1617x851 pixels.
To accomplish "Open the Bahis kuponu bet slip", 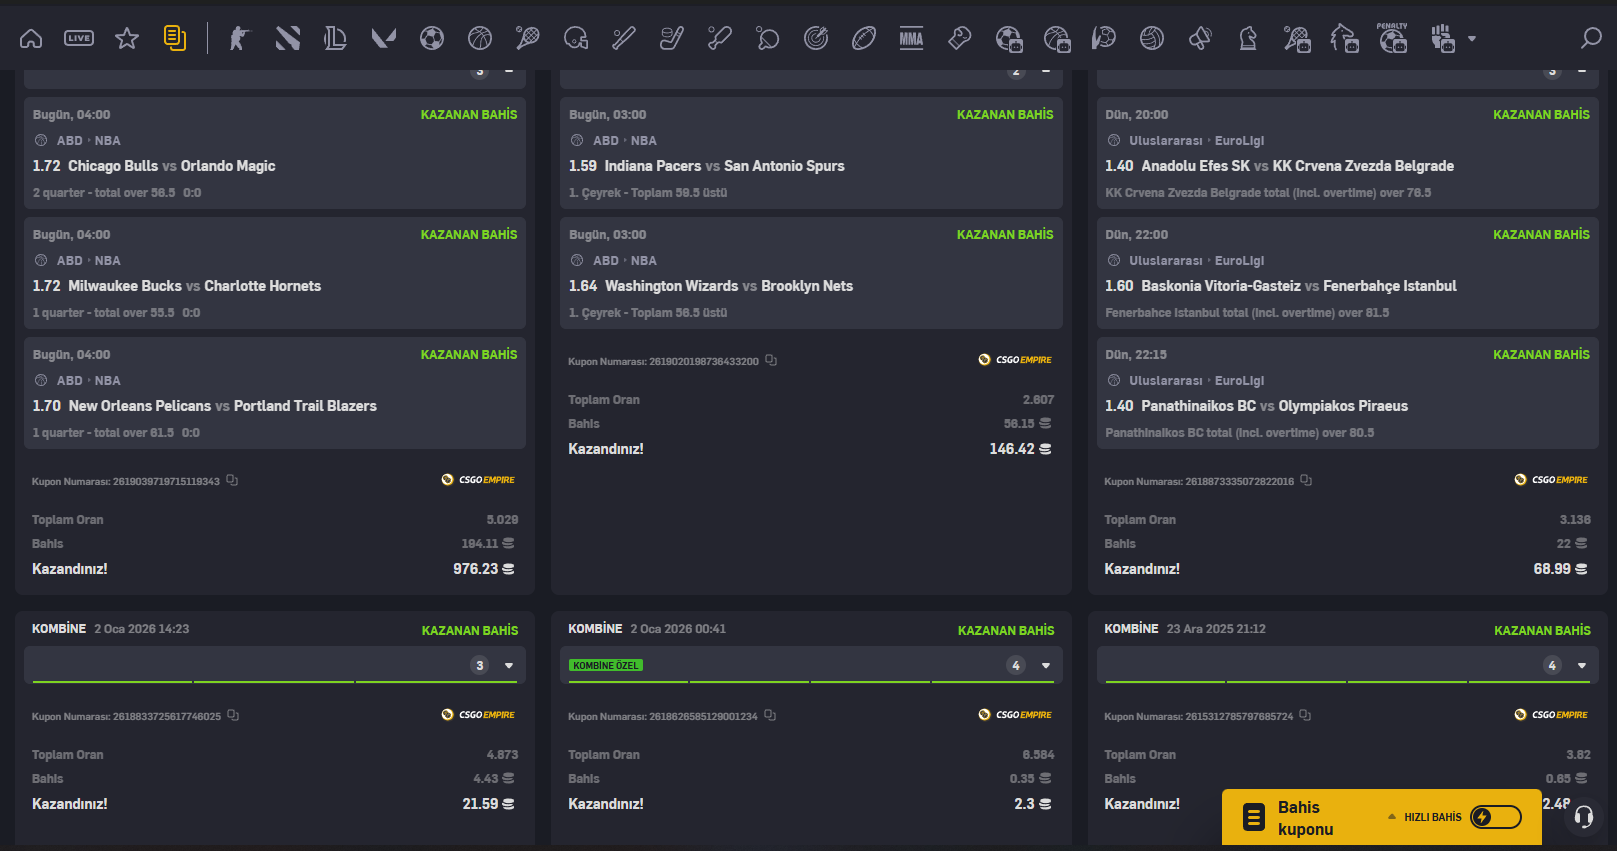I will (x=1305, y=818).
